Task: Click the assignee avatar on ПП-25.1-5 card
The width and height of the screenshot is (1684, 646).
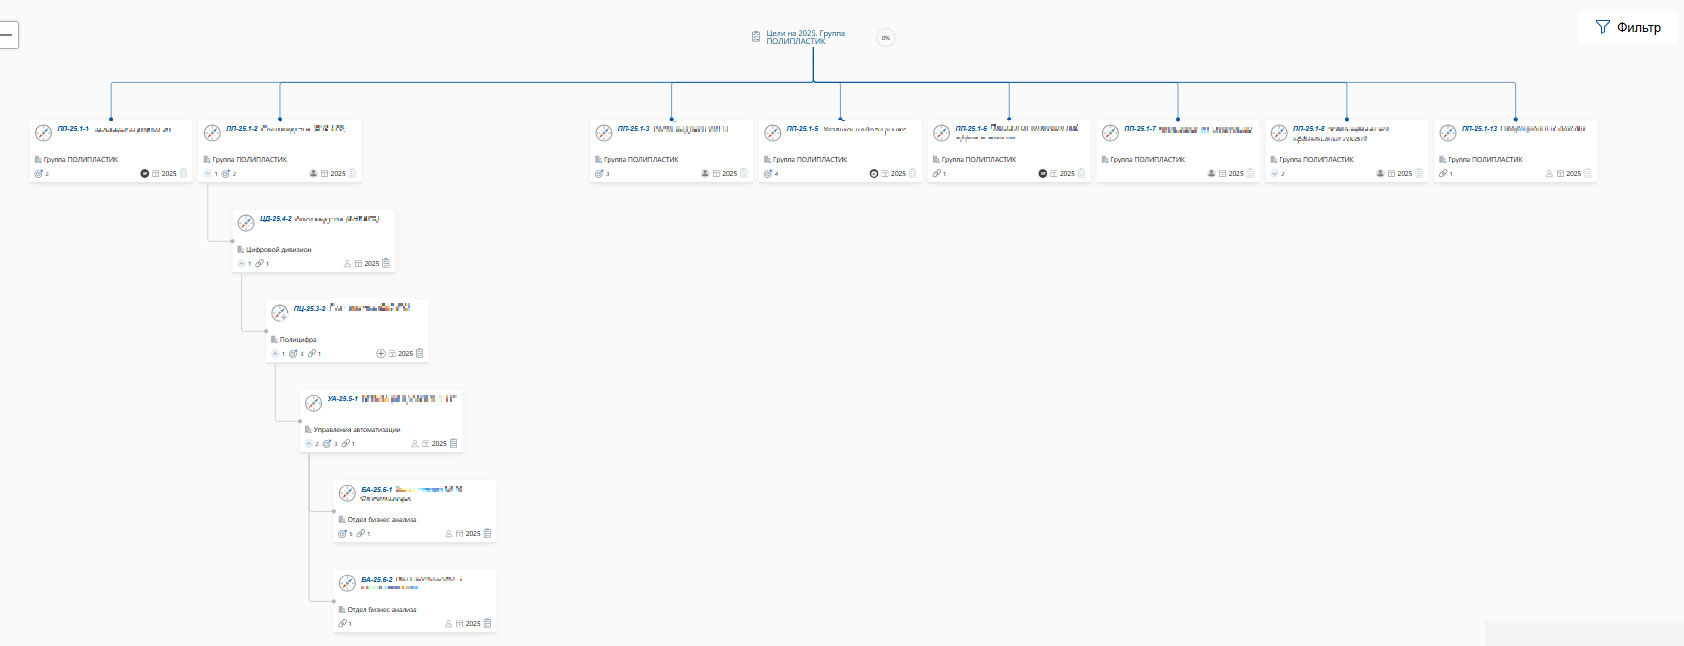Action: click(873, 174)
